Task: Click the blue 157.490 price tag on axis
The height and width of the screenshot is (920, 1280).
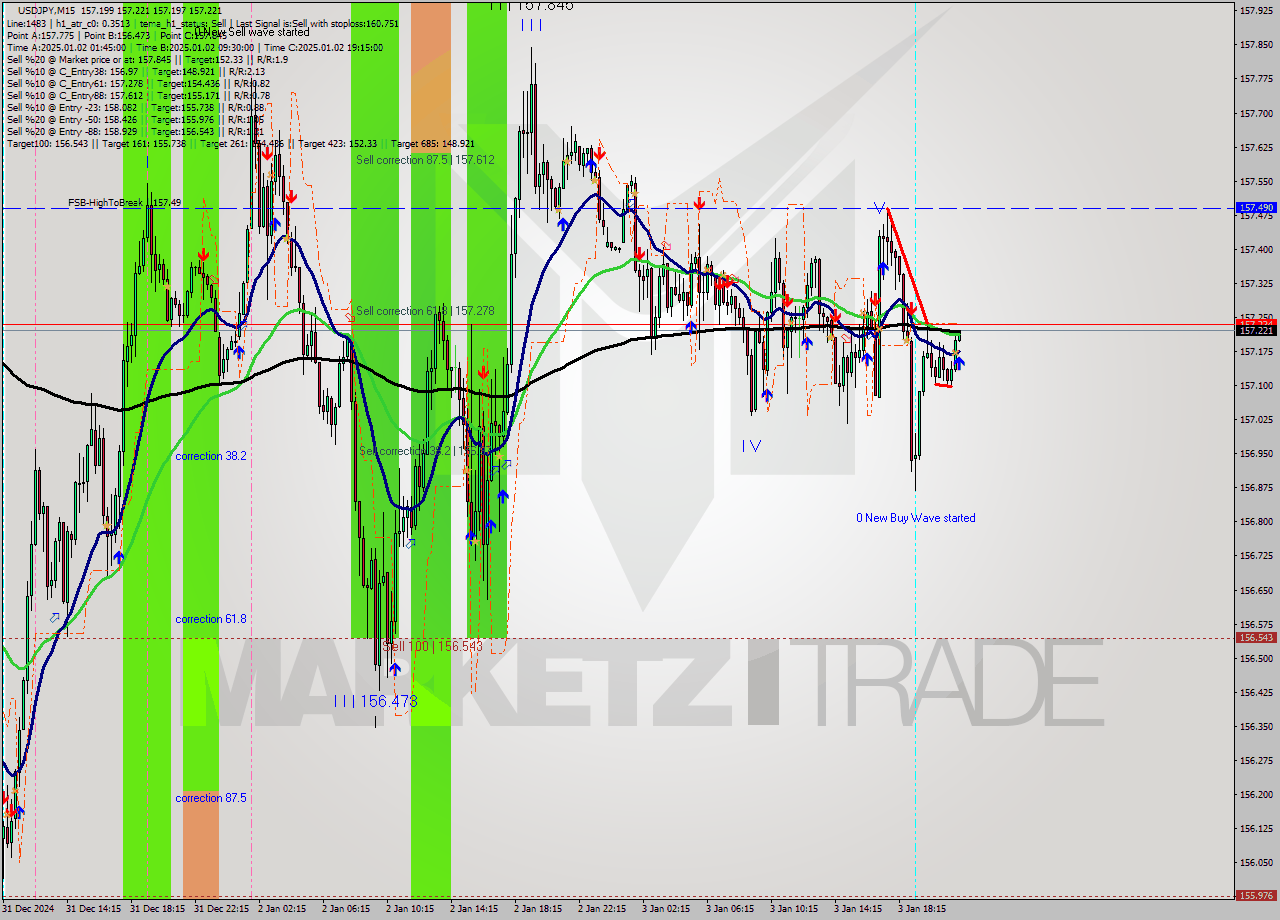Action: 1257,208
